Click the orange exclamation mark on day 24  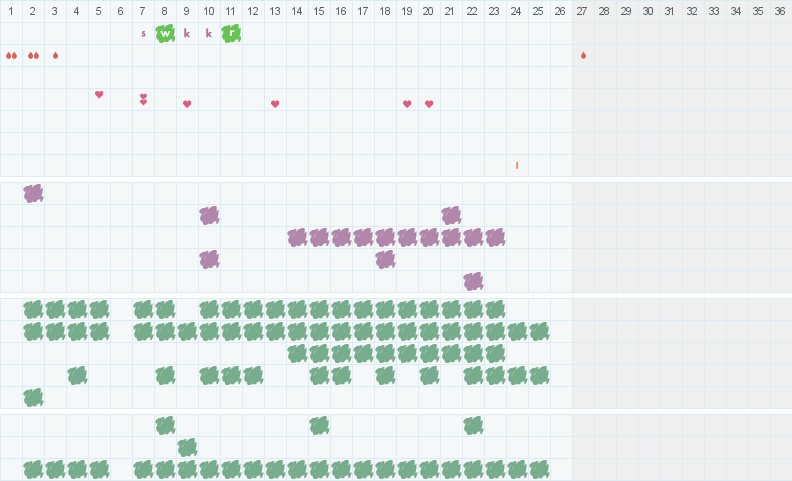(x=517, y=165)
